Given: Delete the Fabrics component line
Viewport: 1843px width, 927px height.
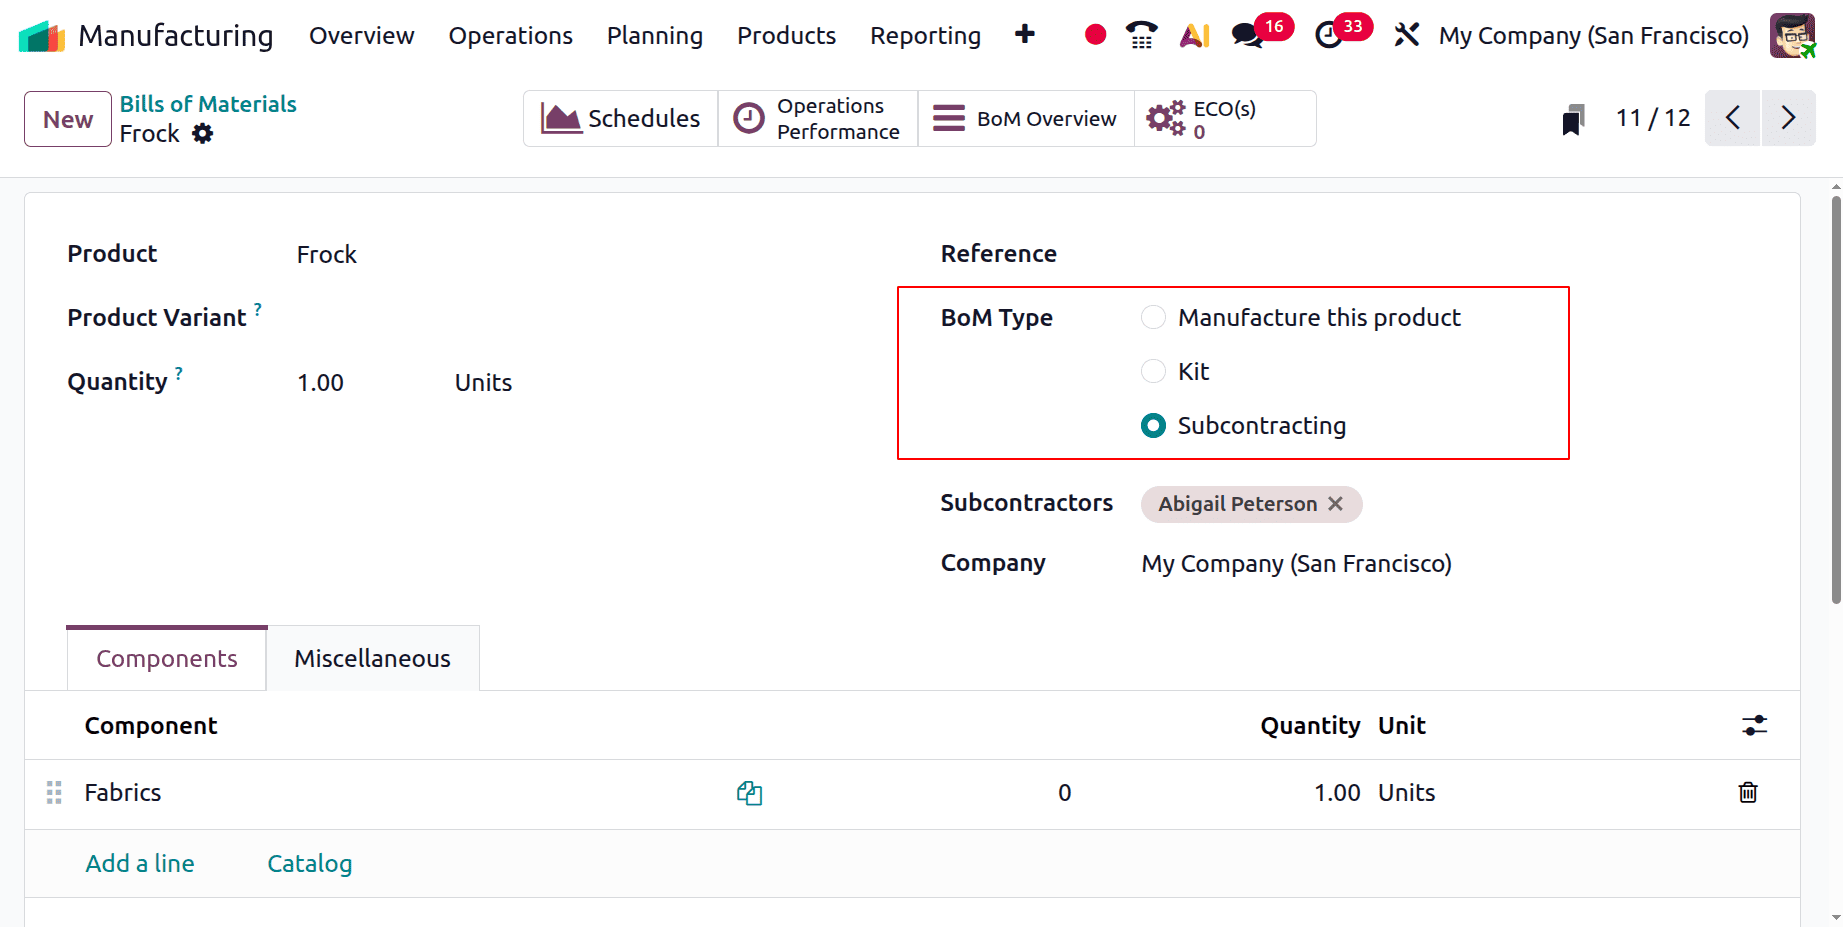Looking at the screenshot, I should [x=1748, y=792].
